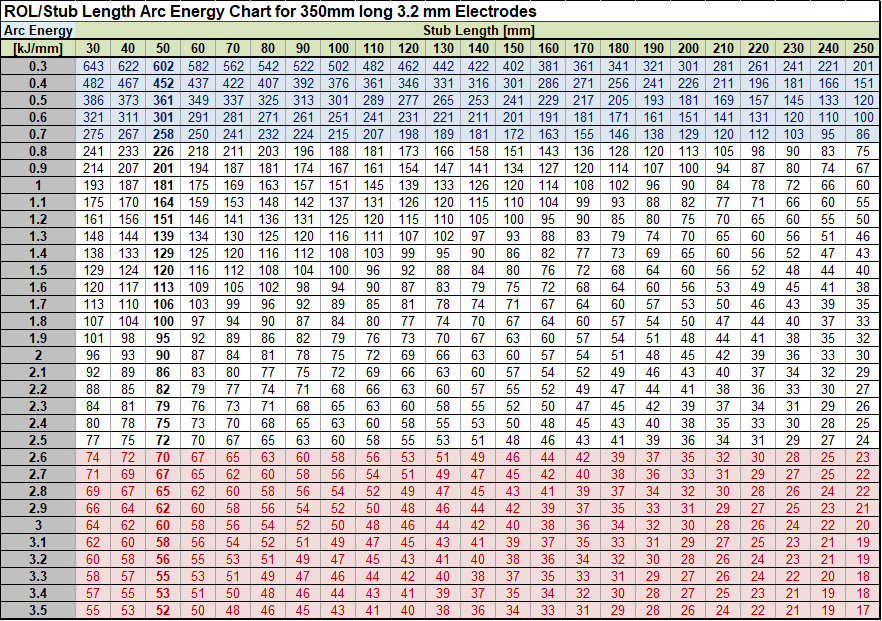The image size is (882, 621).
Task: Select stub length column header 50
Action: point(163,48)
